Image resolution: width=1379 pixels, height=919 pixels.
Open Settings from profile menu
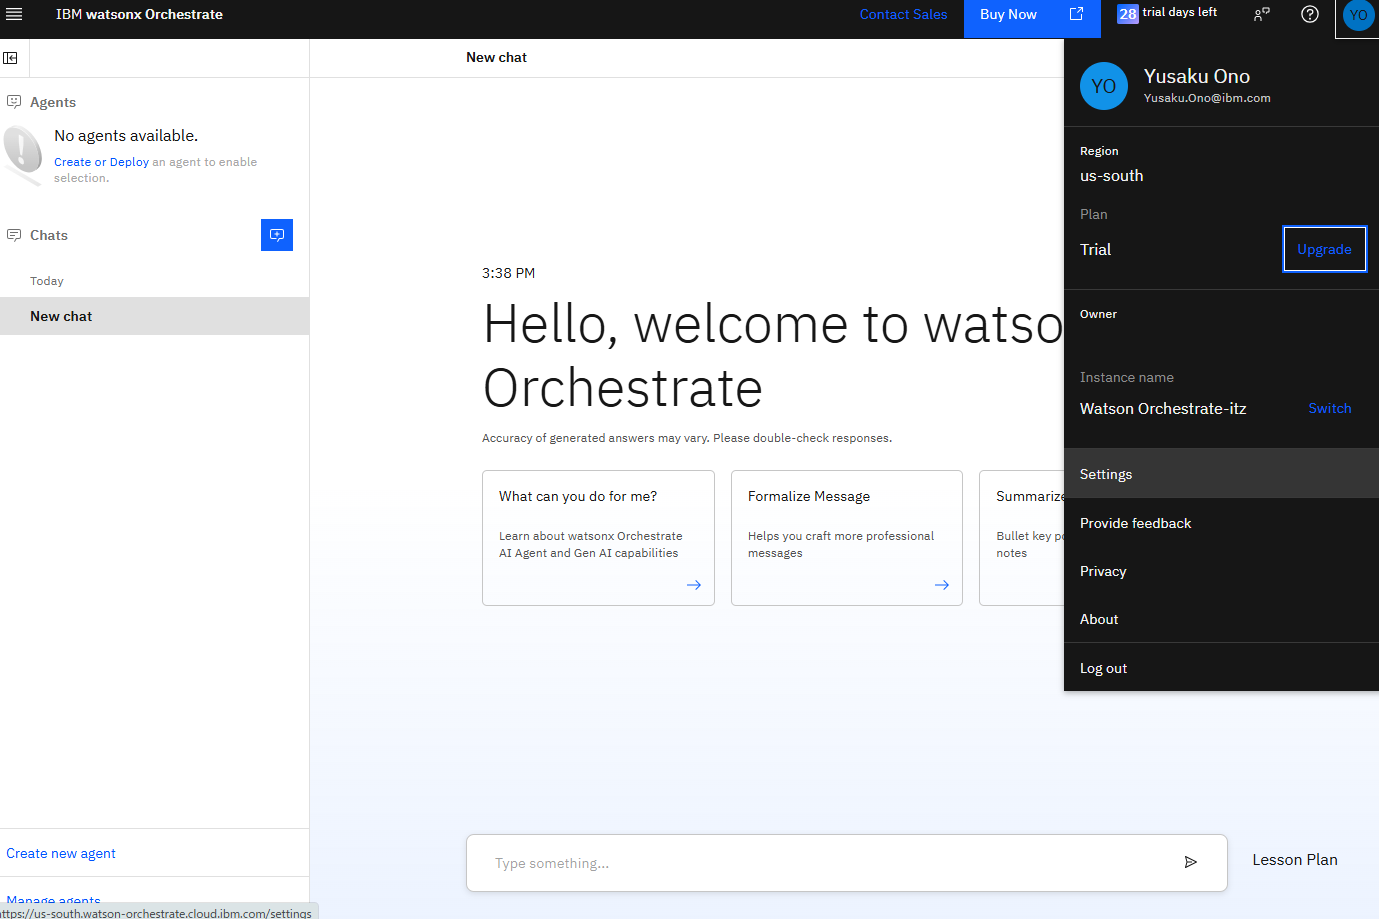pyautogui.click(x=1221, y=474)
